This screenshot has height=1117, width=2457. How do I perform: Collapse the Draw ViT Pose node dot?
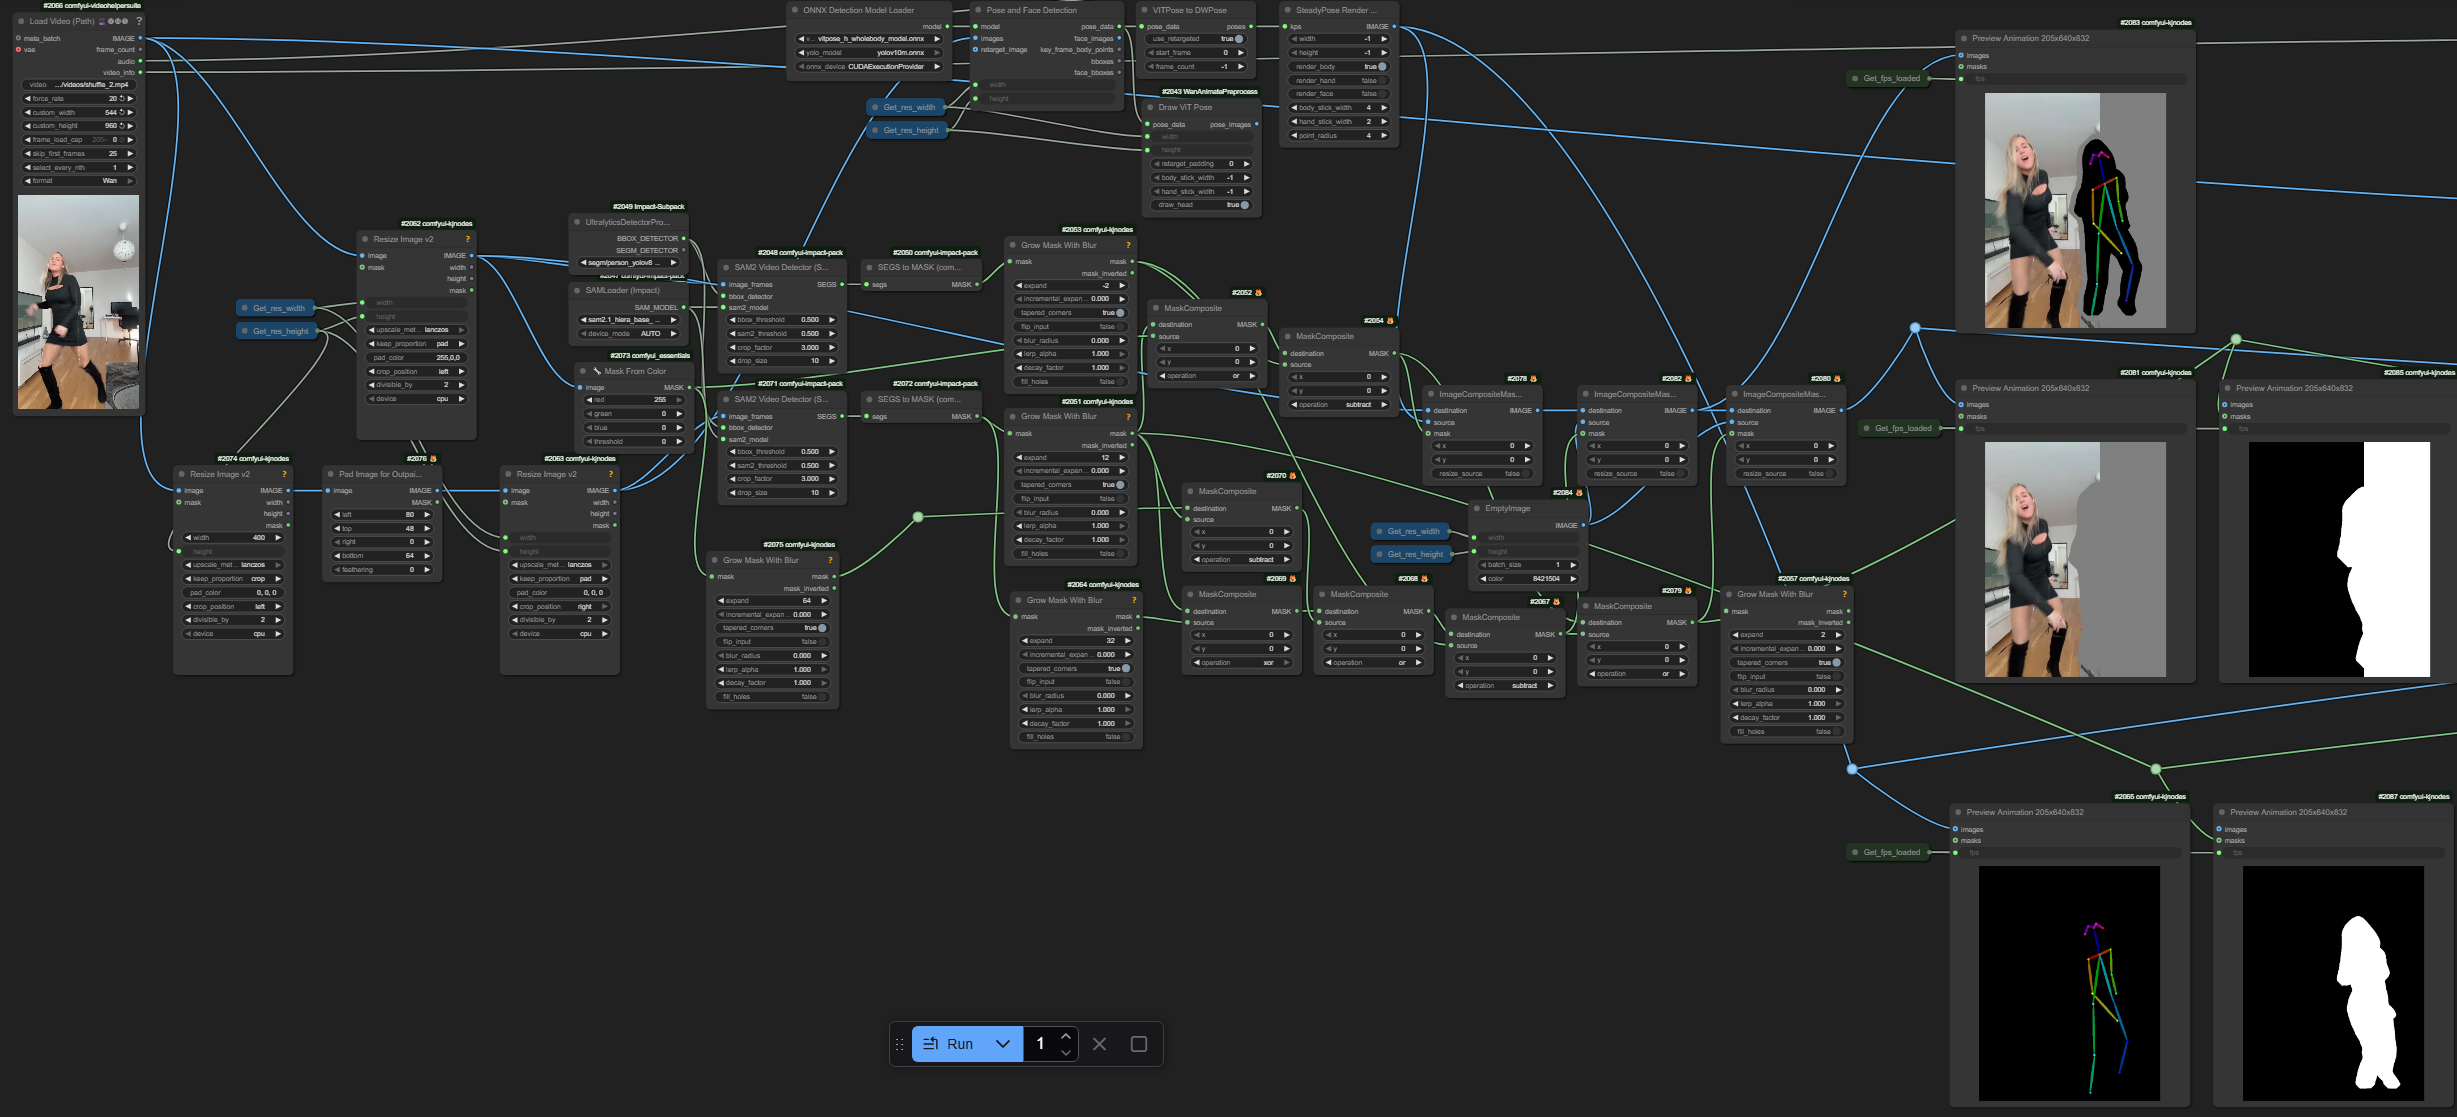click(x=1150, y=107)
